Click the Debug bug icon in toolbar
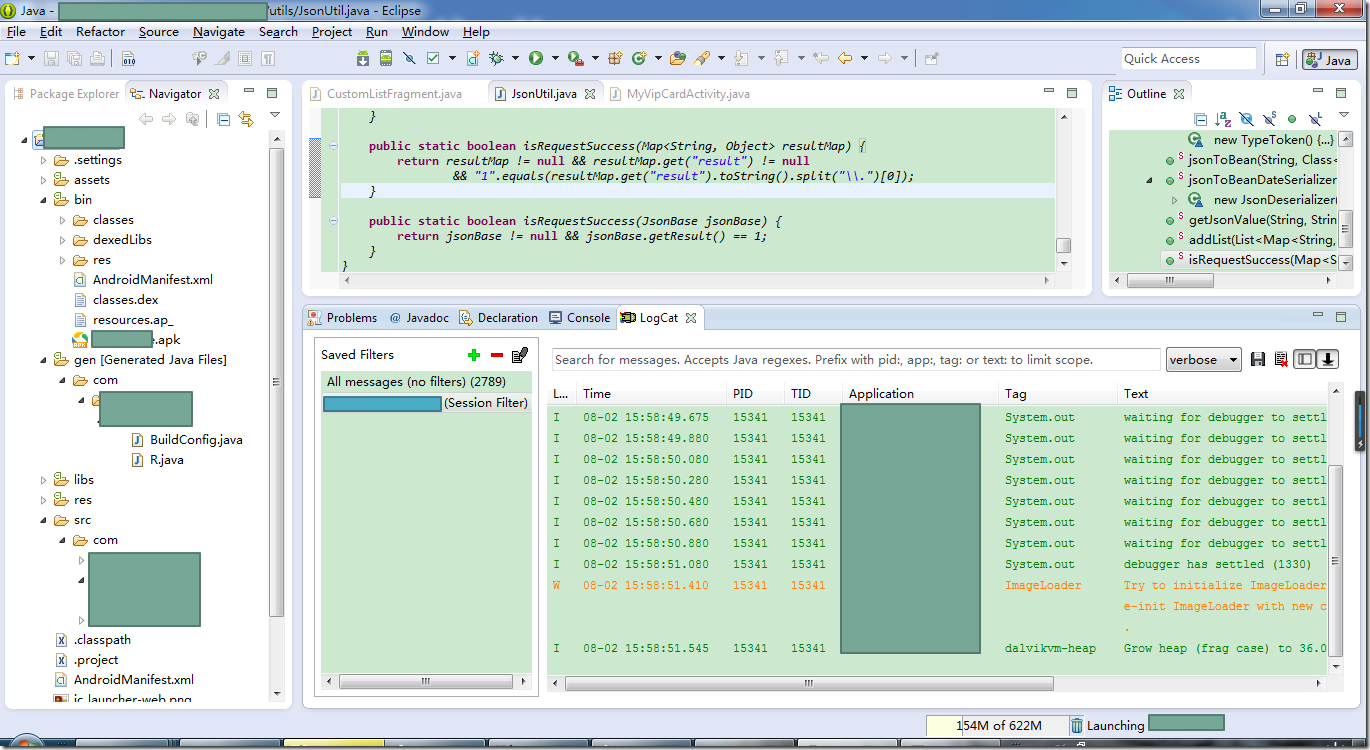1370x750 pixels. pyautogui.click(x=497, y=59)
